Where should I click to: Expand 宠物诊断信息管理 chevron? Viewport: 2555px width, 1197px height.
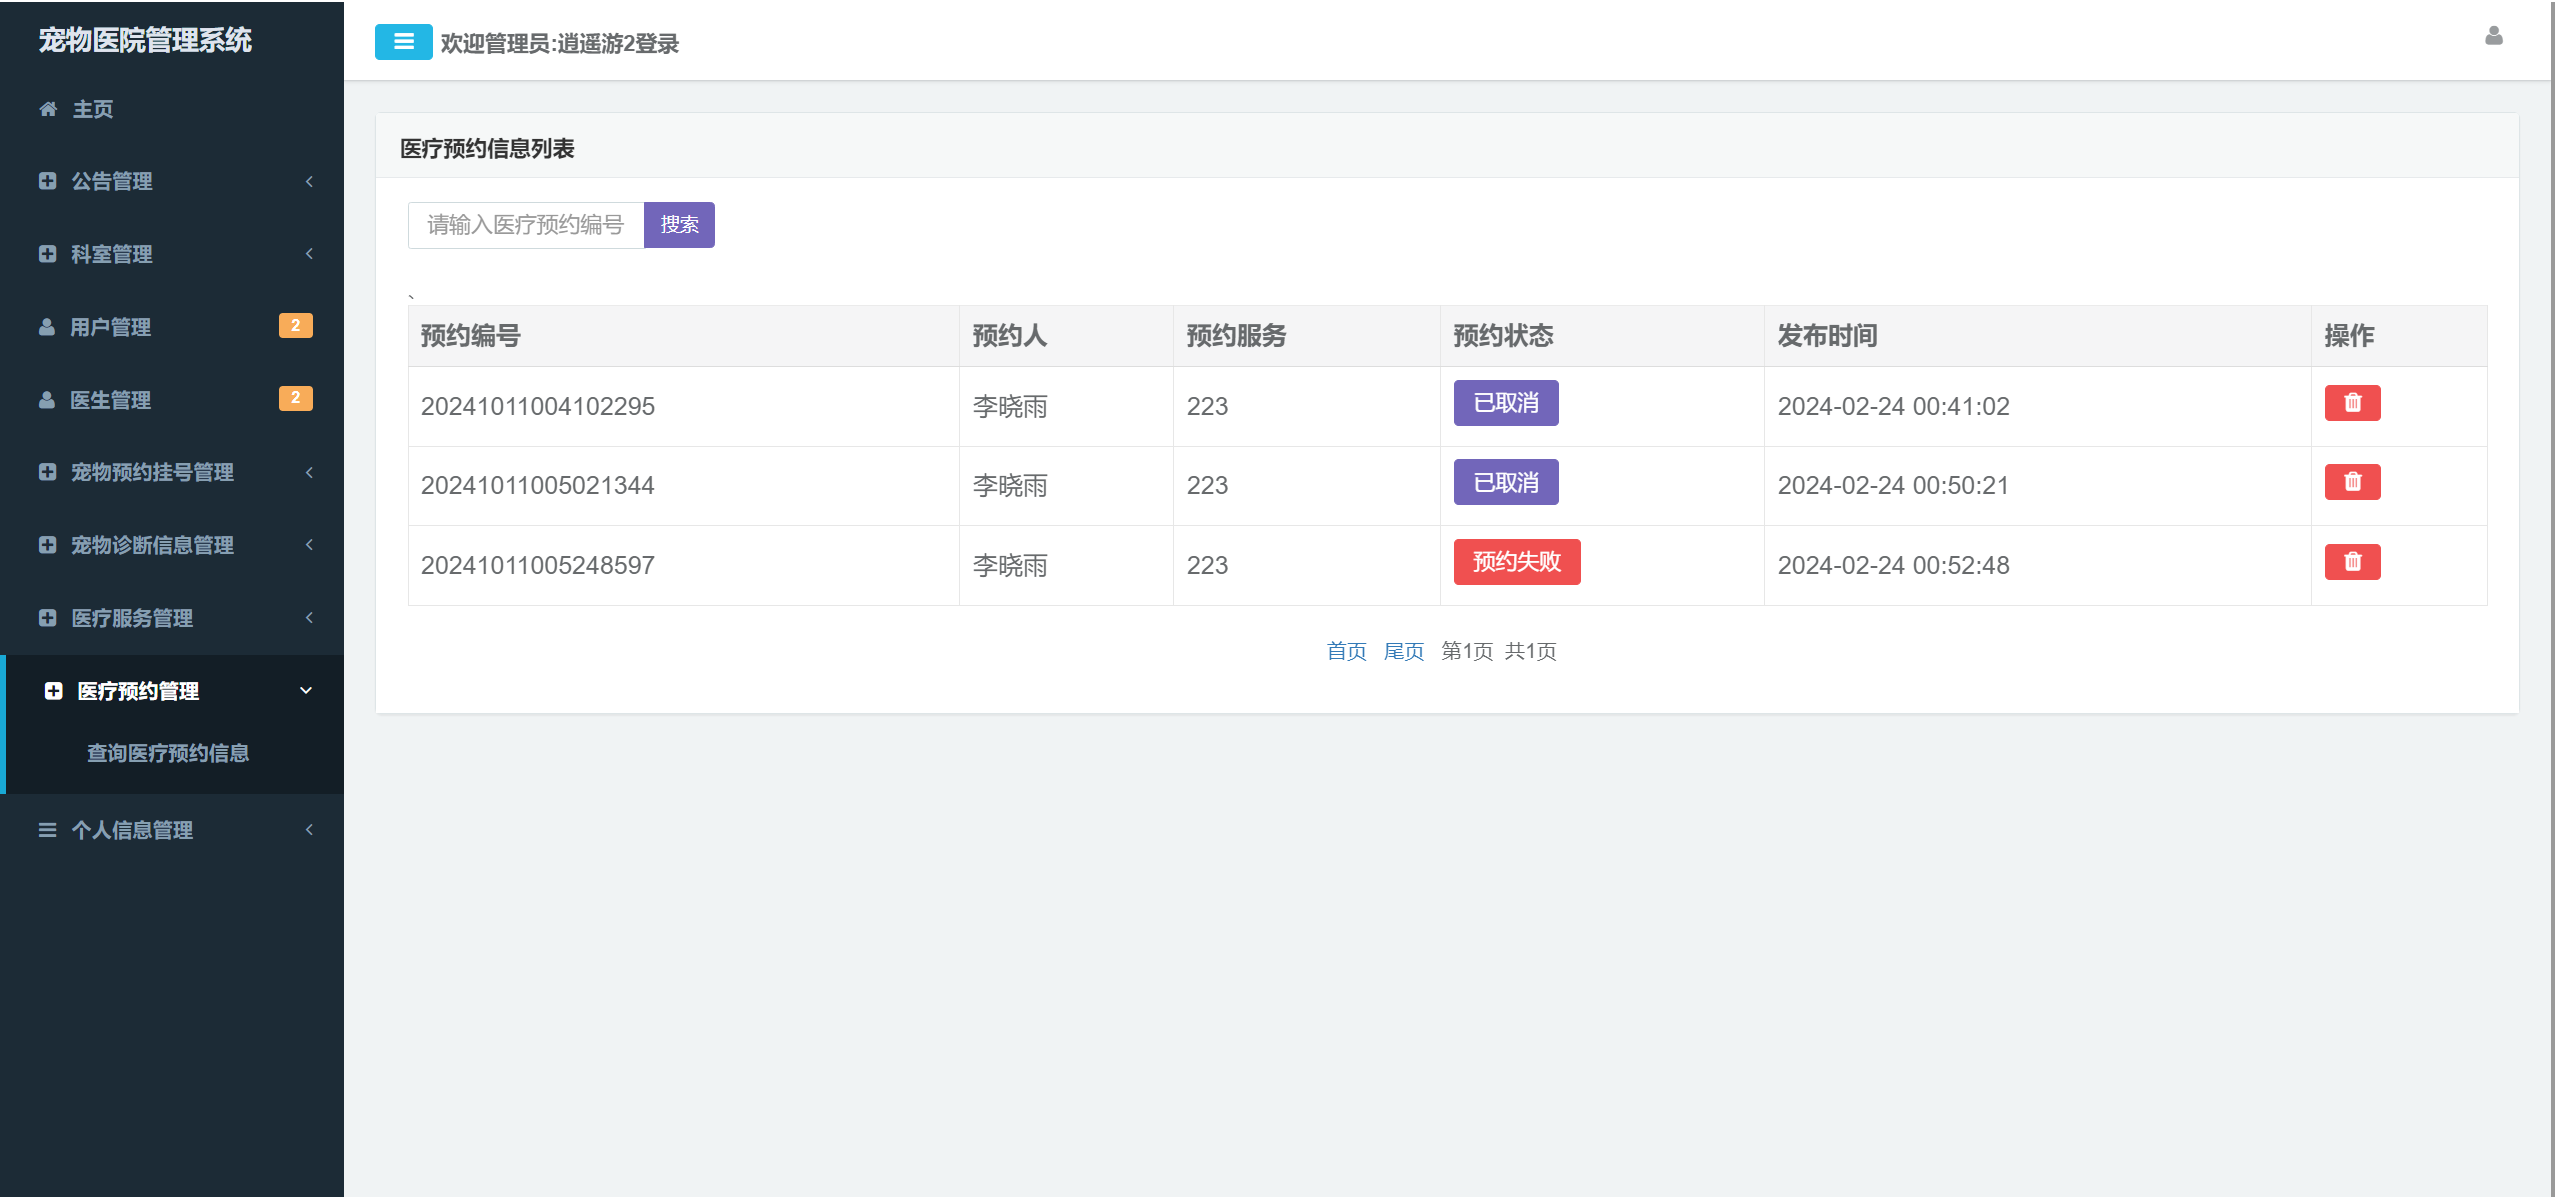click(x=309, y=545)
